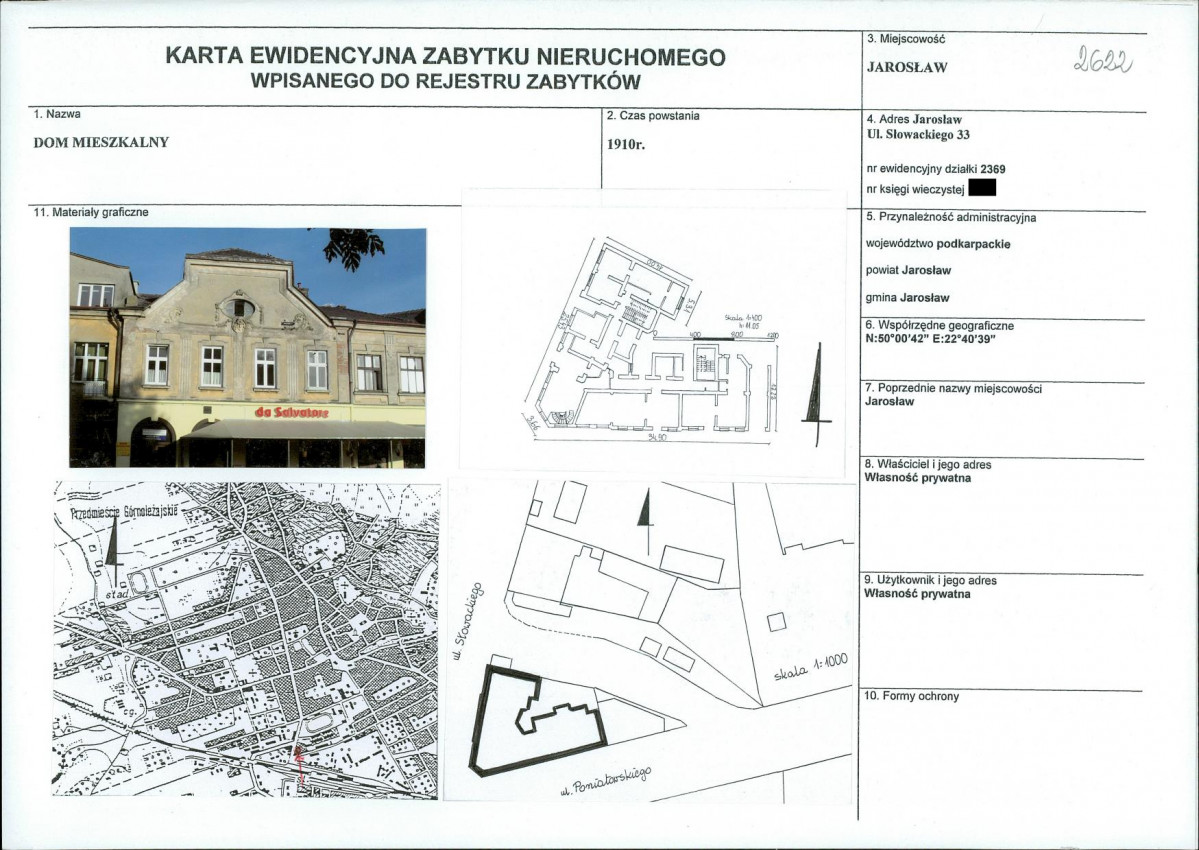Click the 'ul. Słowackiego' street label
The image size is (1199, 850).
[x=466, y=621]
